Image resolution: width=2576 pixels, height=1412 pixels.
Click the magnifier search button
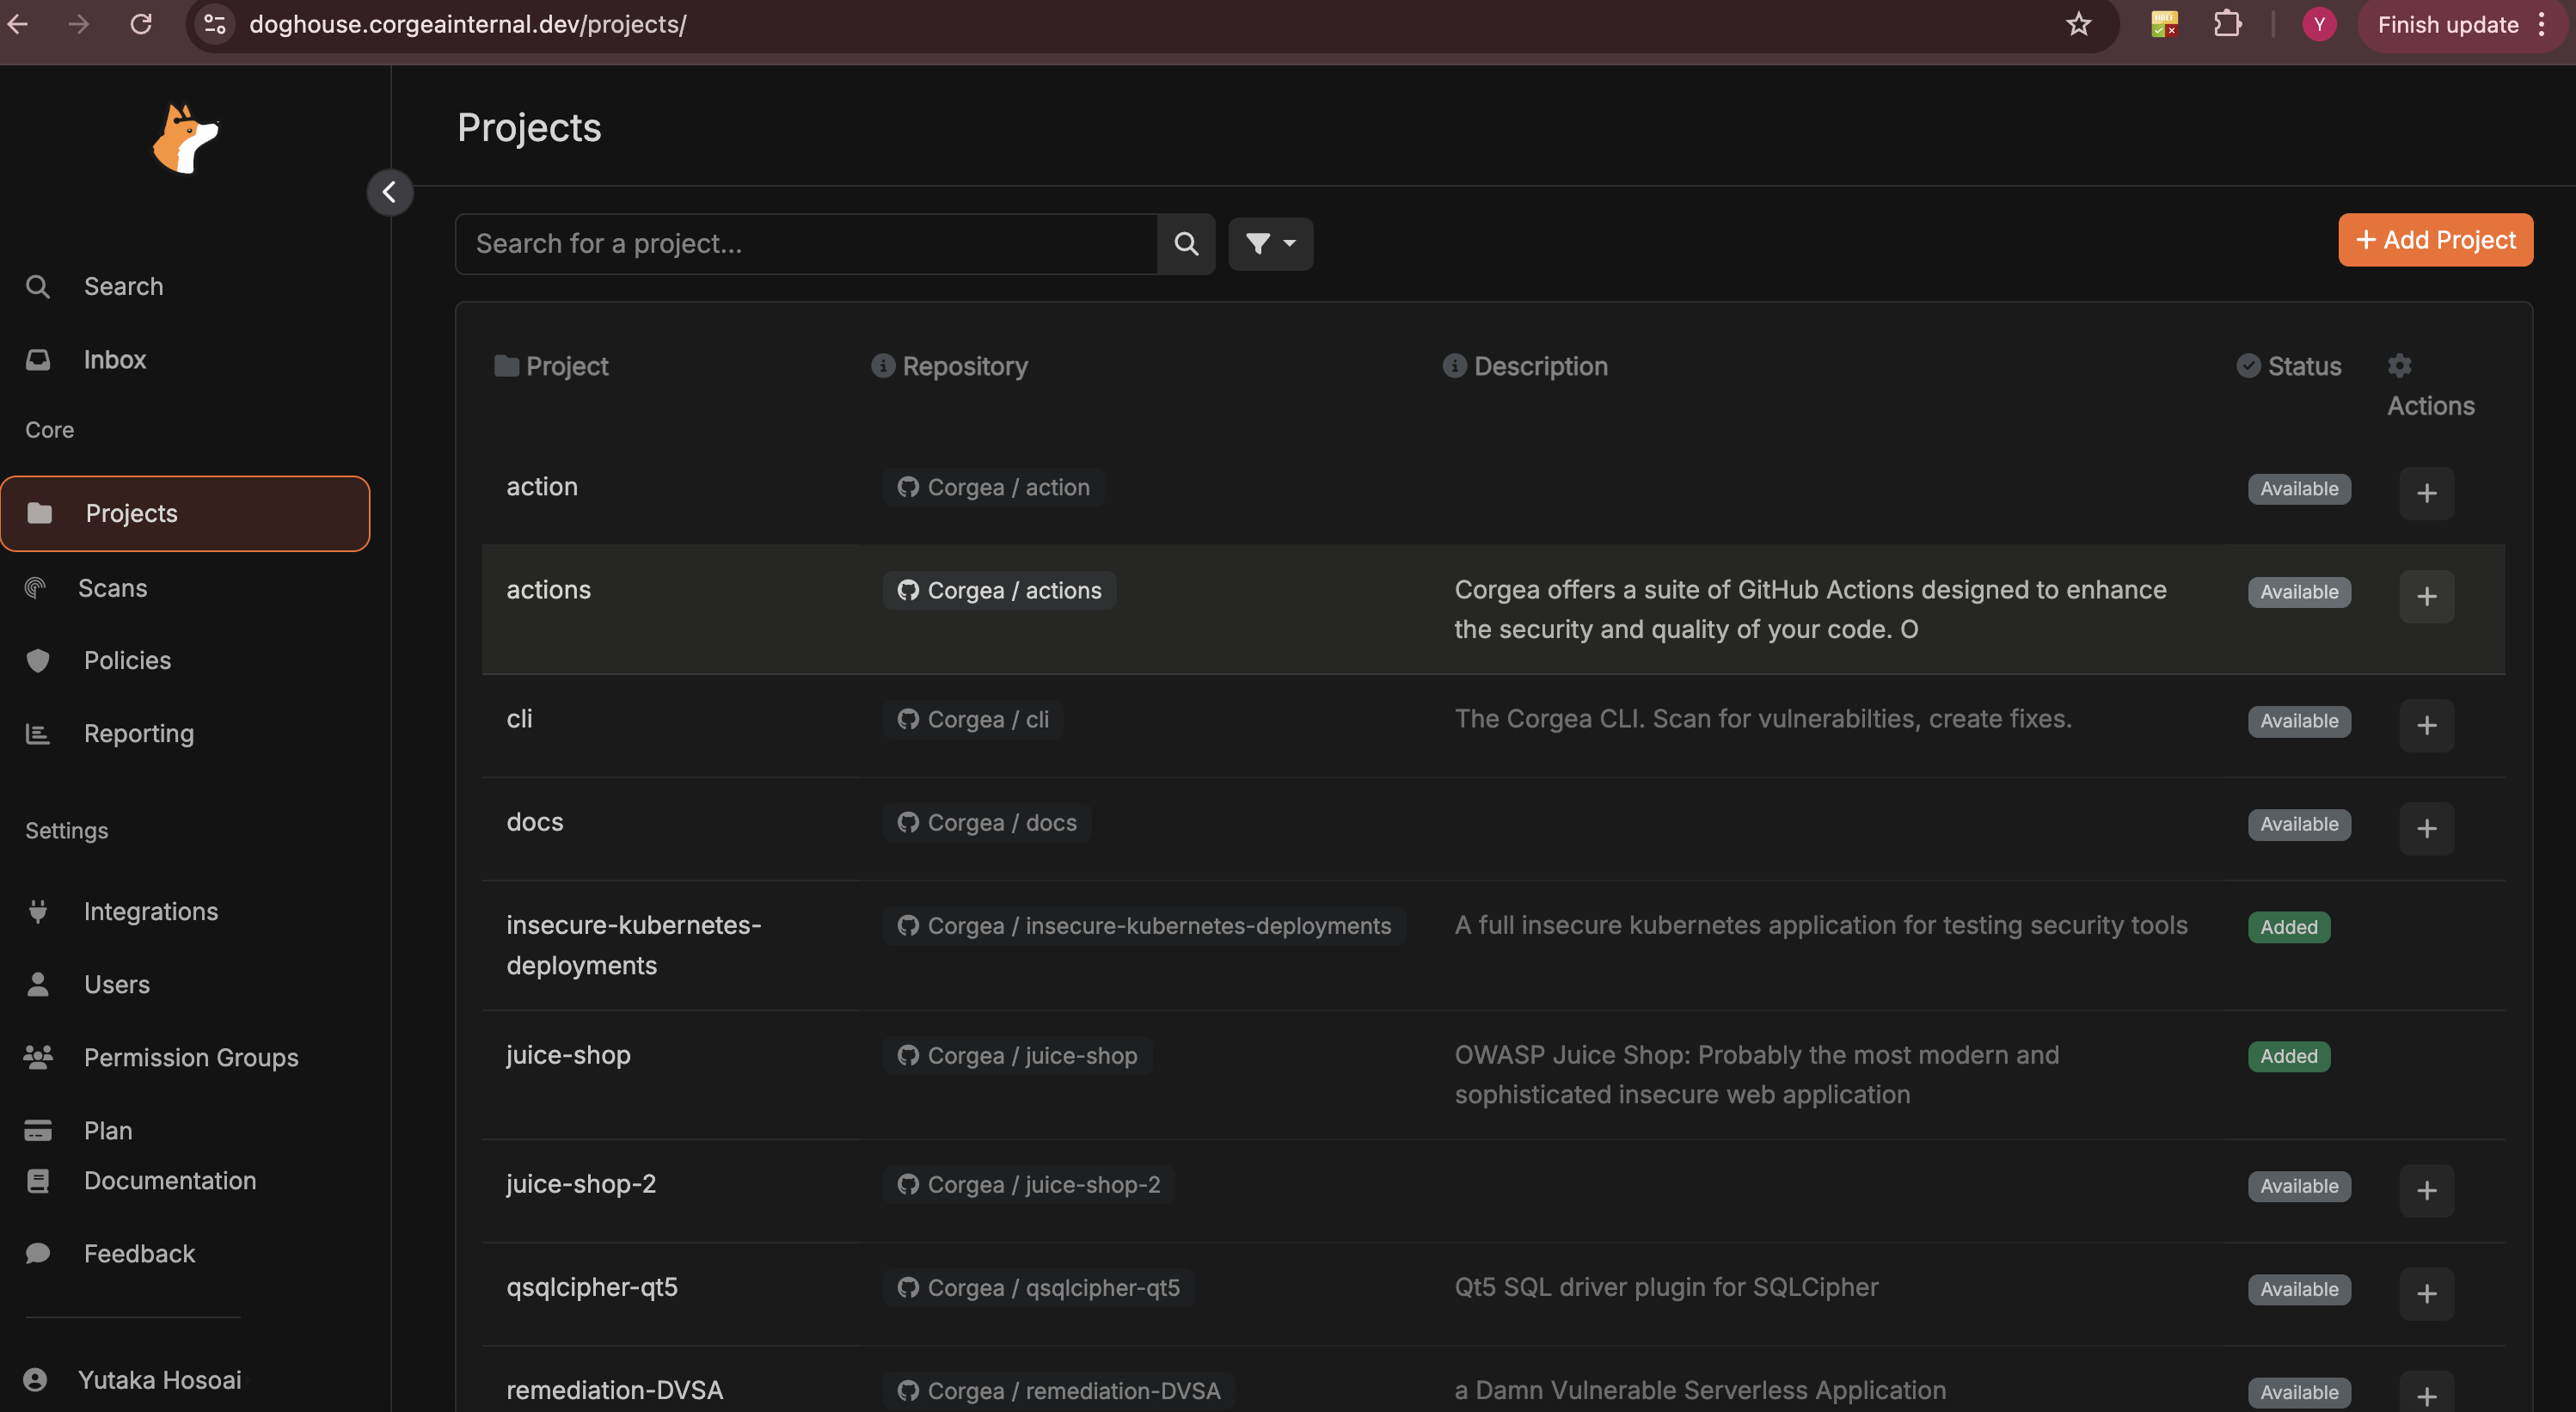click(1186, 243)
